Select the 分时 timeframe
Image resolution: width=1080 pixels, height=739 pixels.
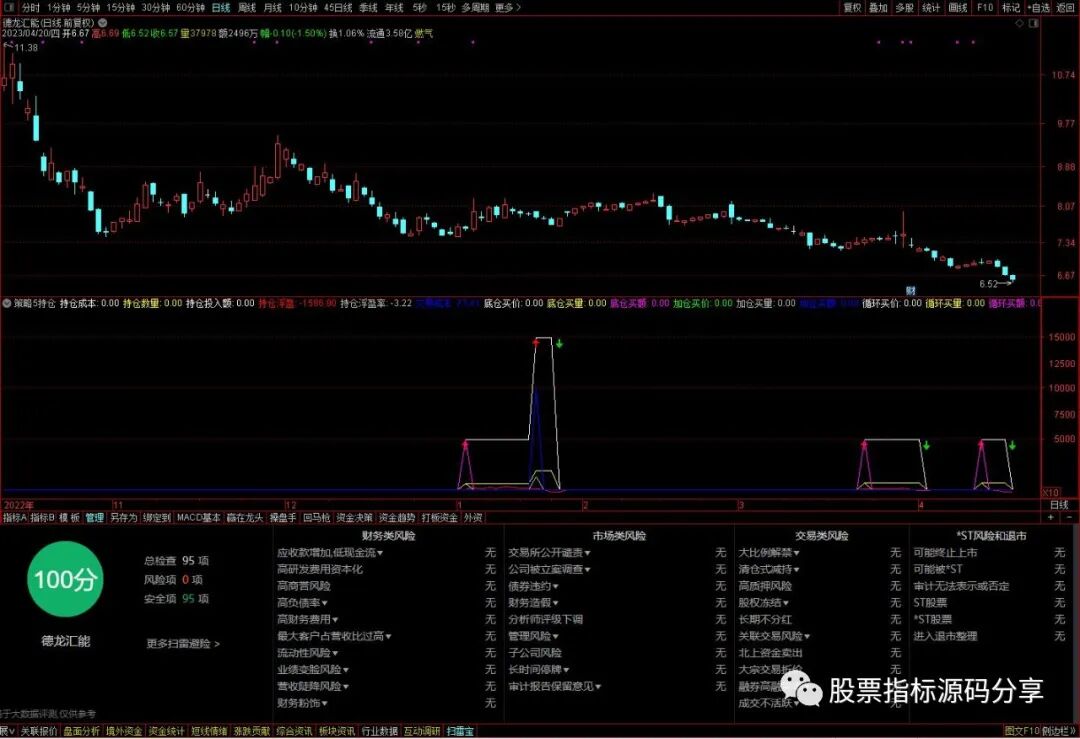click(x=31, y=8)
